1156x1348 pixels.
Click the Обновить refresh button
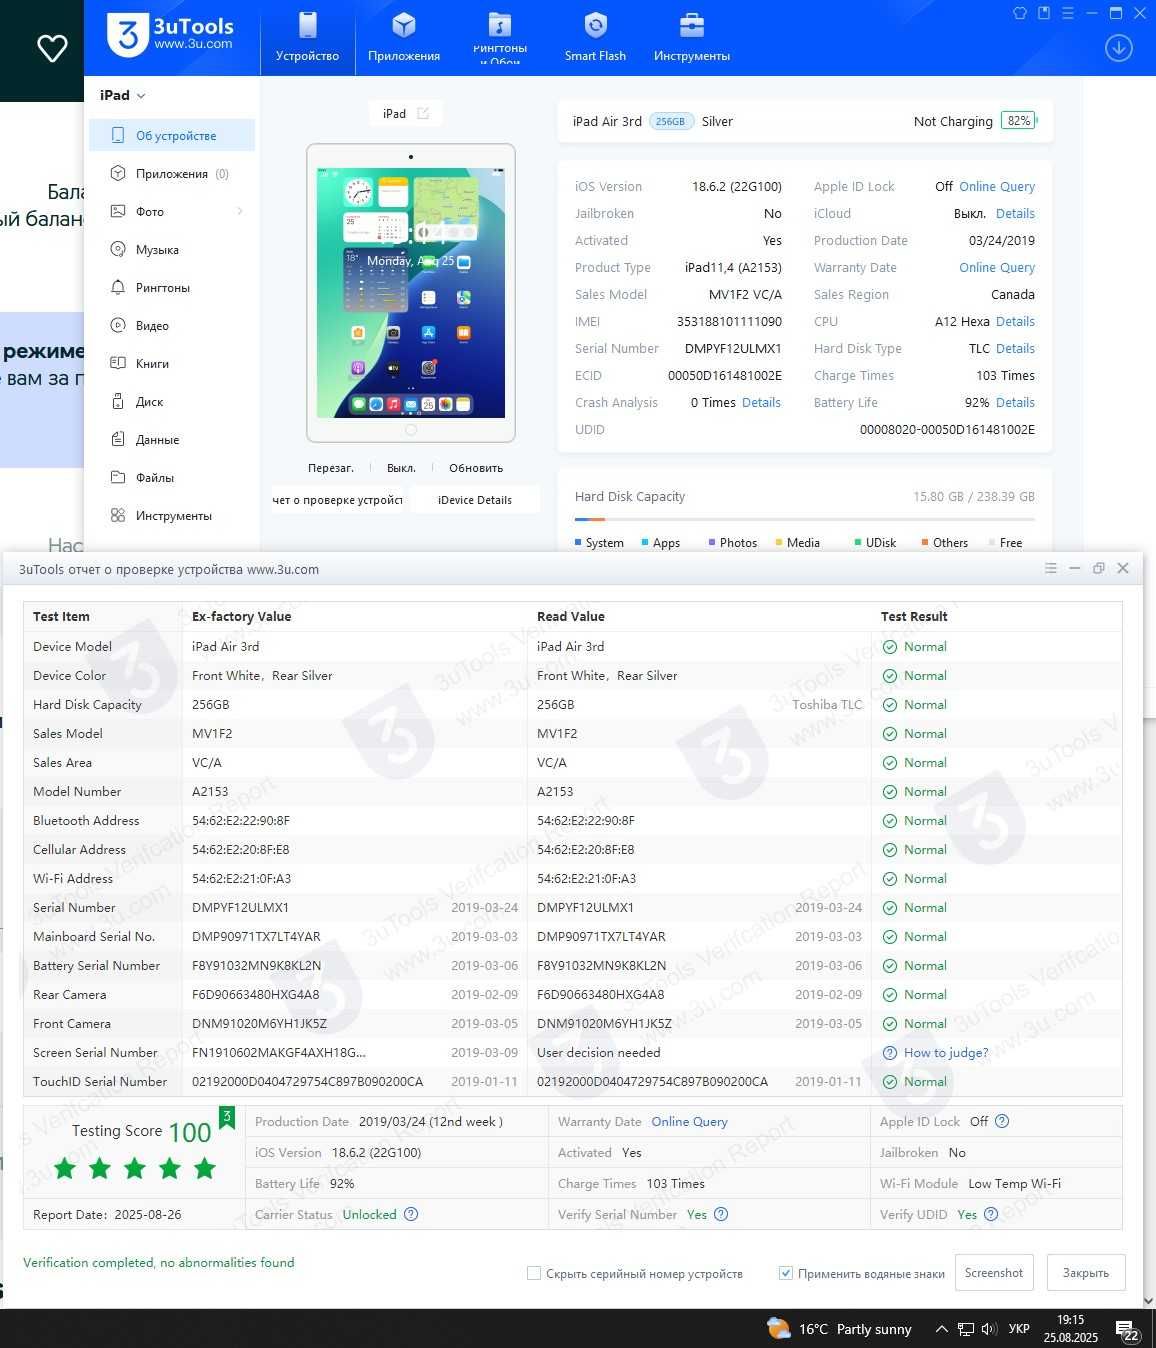476,468
